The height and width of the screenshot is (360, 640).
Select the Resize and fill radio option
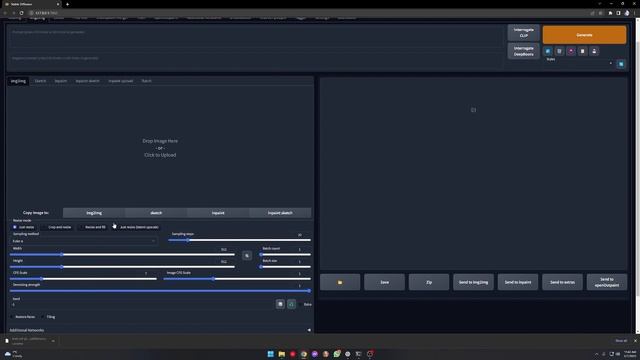(x=92, y=227)
